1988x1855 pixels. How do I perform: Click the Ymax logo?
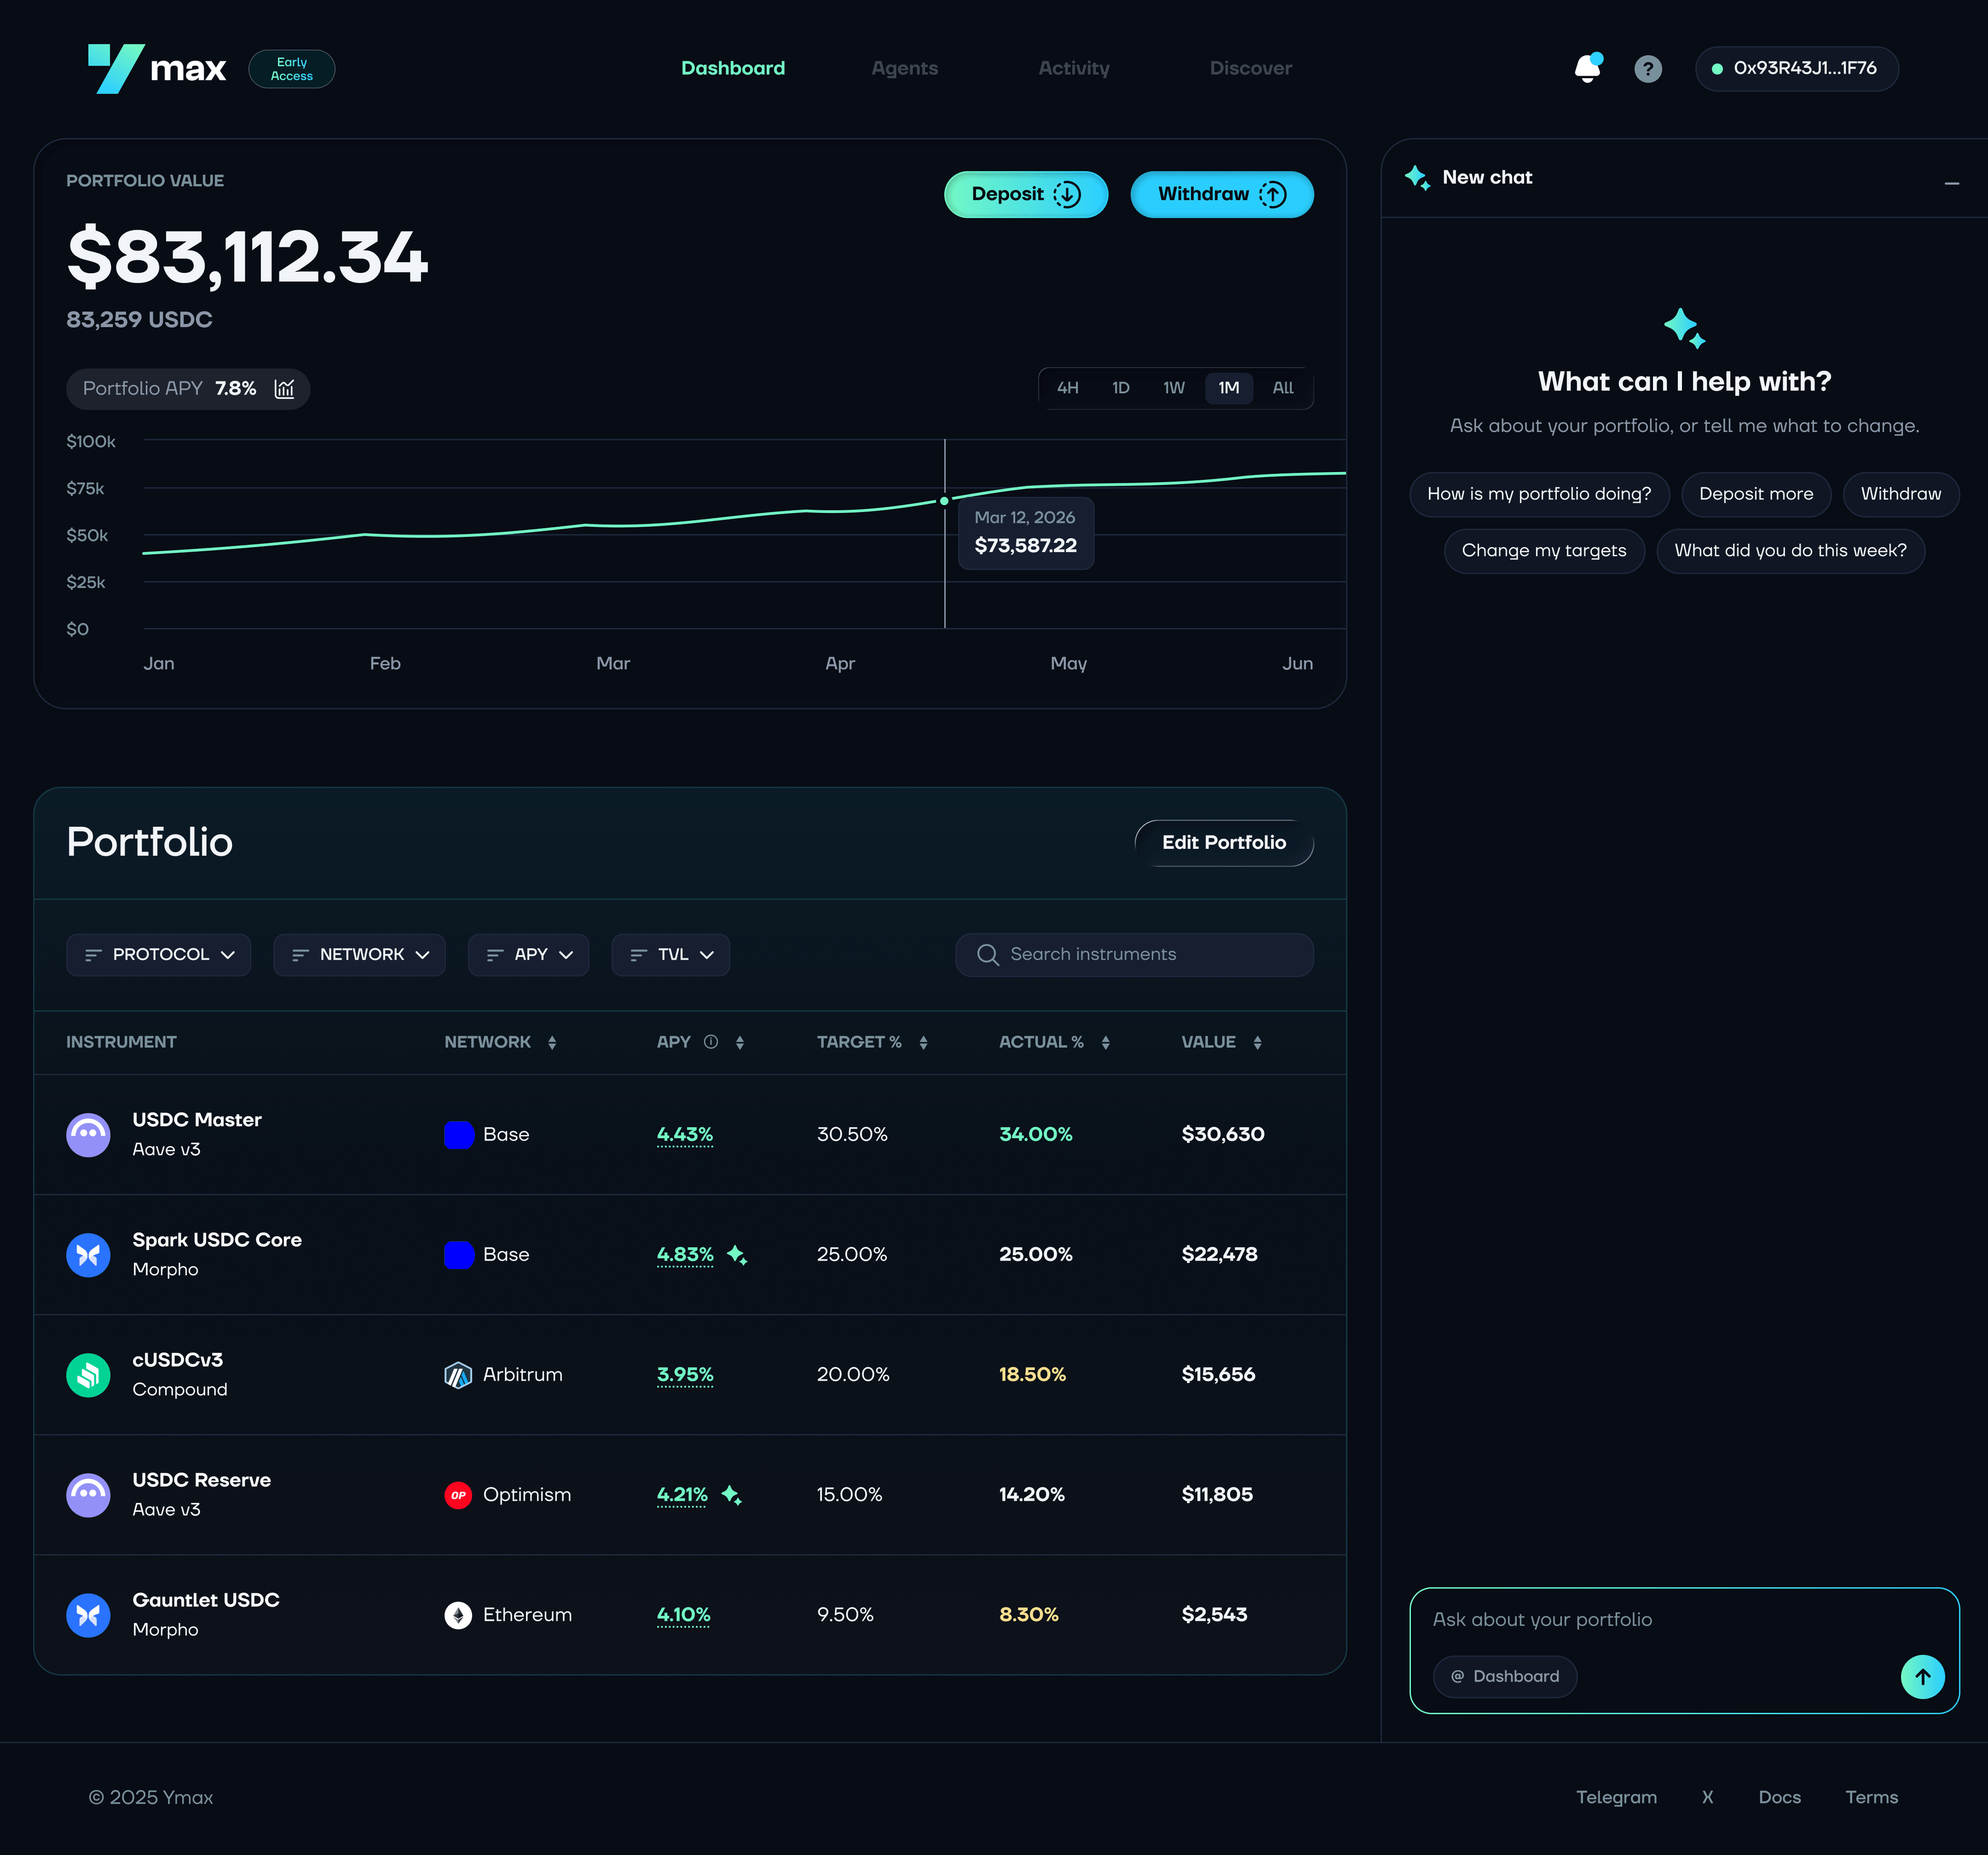[157, 69]
